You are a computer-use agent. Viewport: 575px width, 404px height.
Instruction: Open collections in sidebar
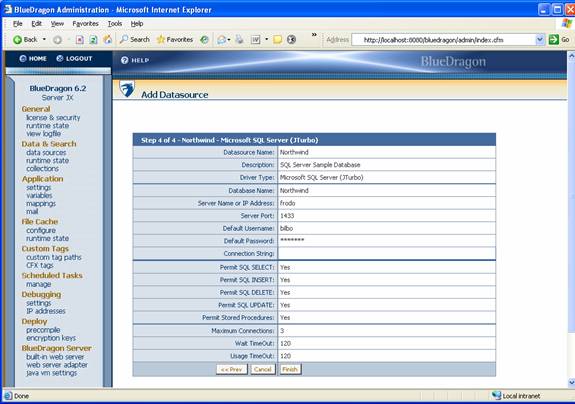pos(42,169)
